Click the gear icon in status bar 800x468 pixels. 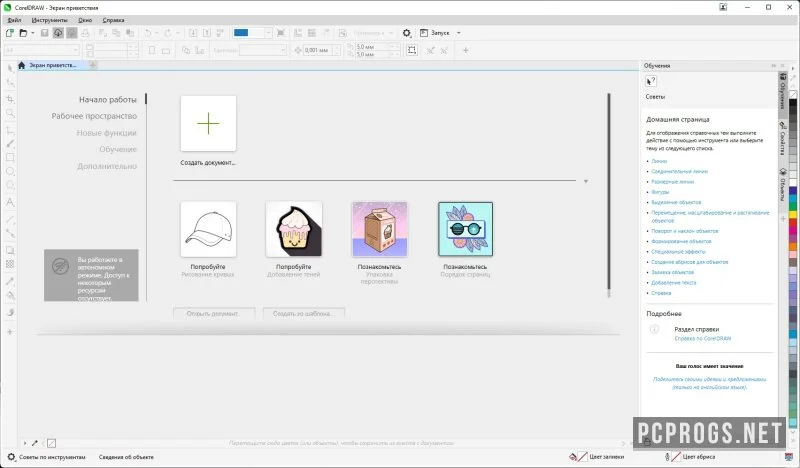click(11, 457)
